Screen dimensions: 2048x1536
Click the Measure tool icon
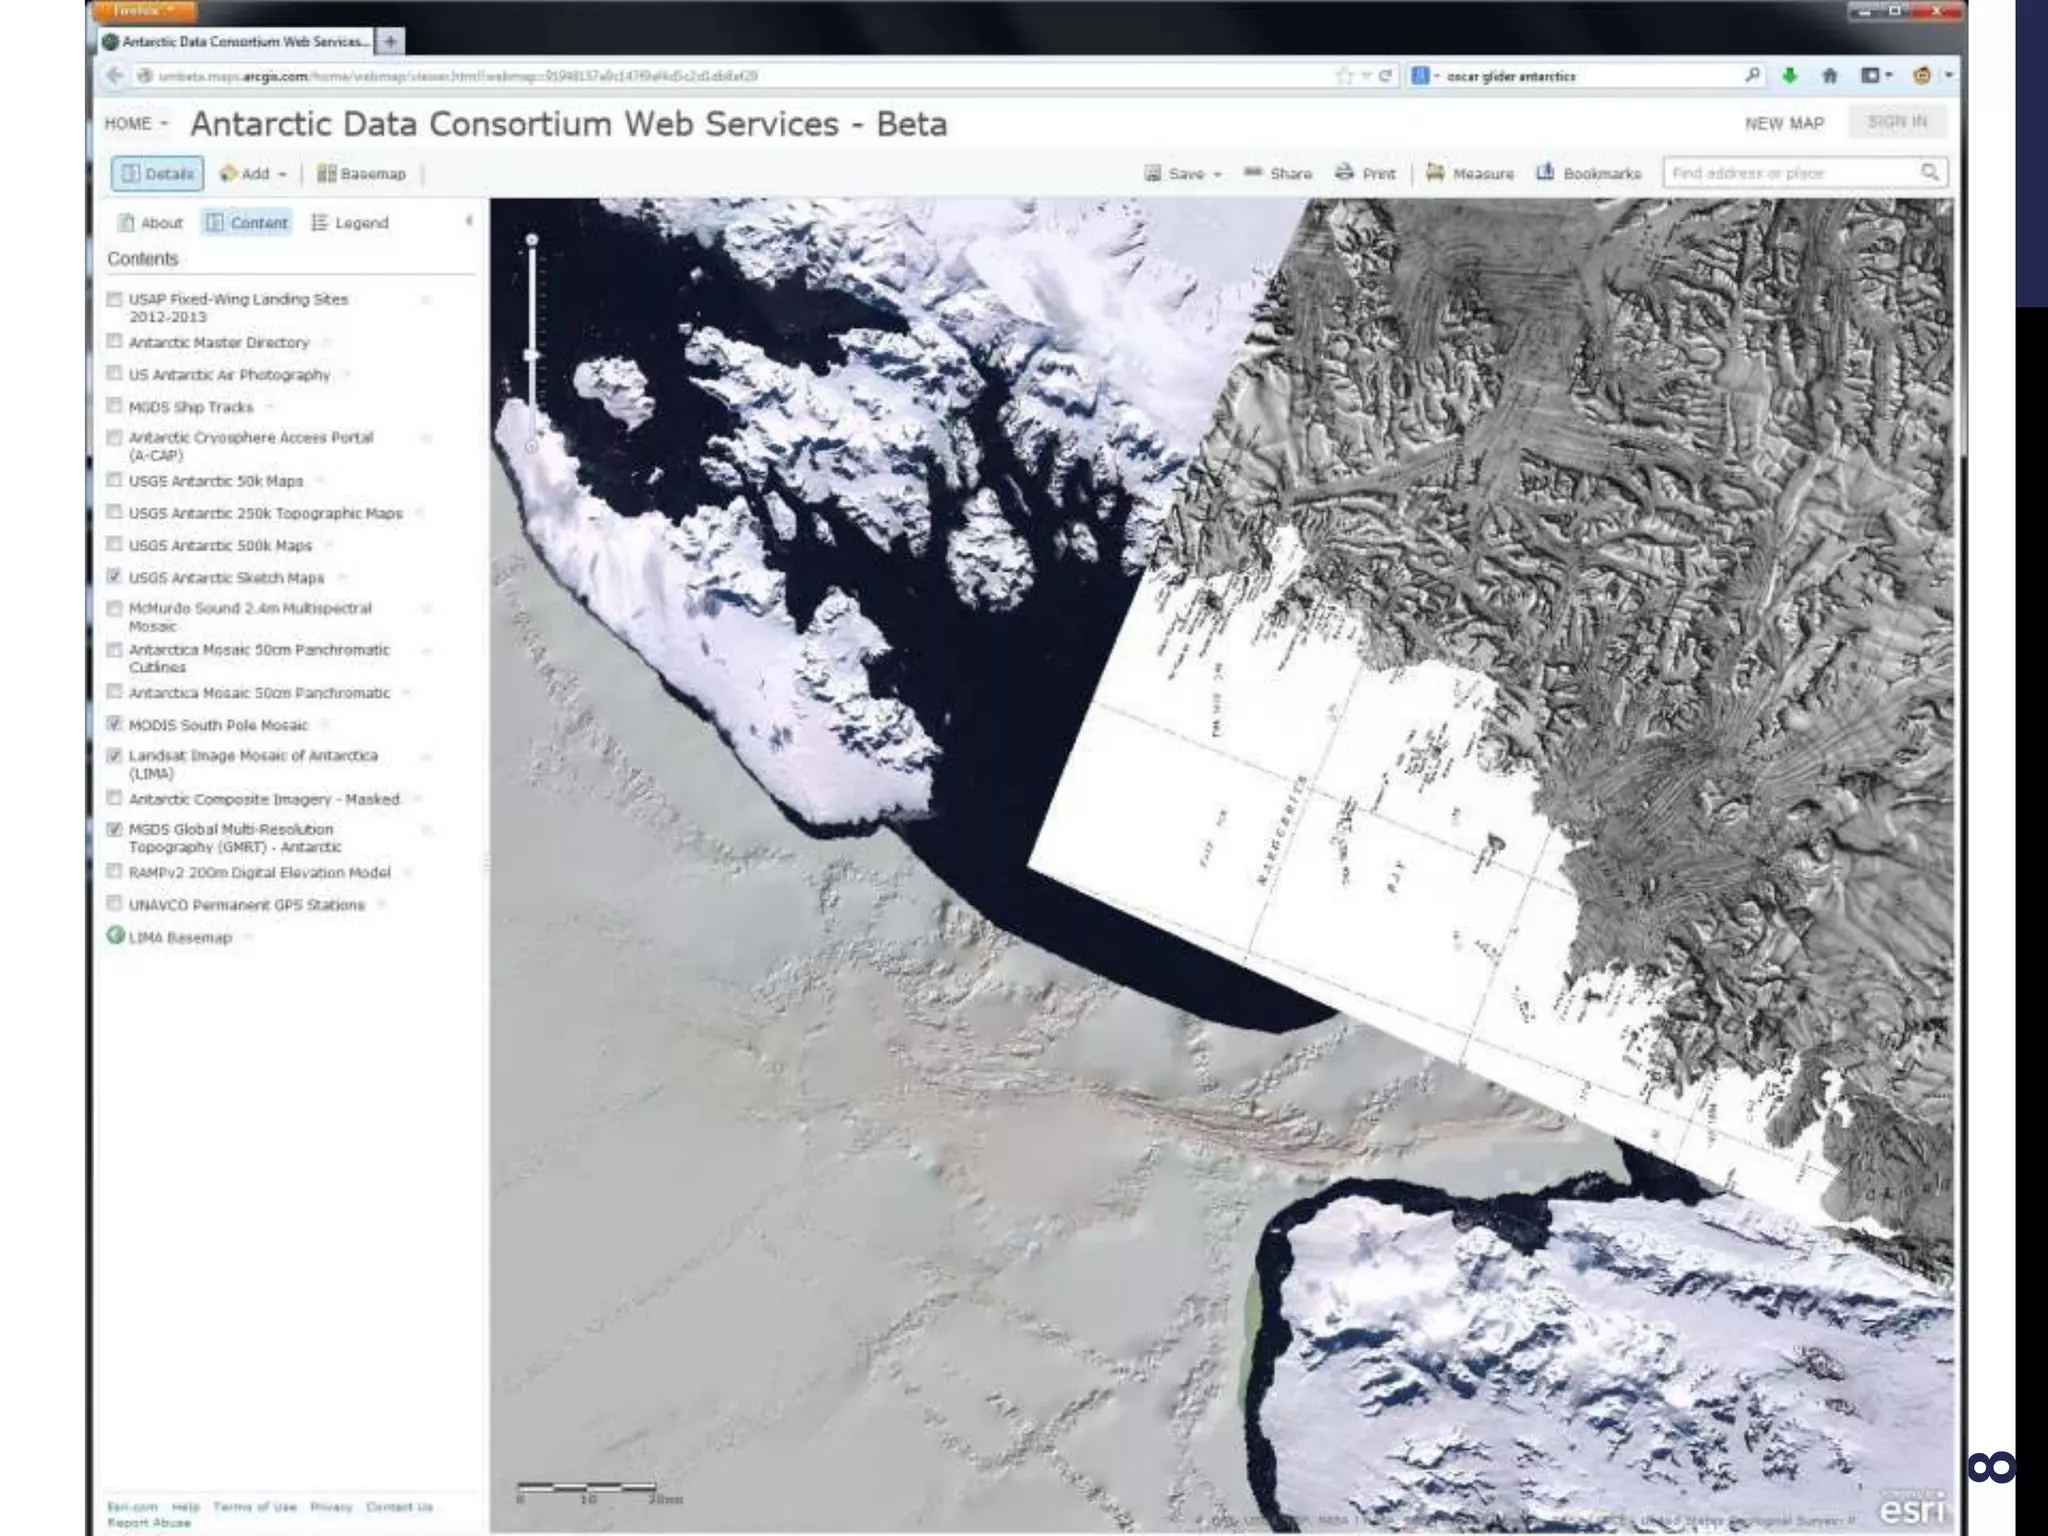1435,172
